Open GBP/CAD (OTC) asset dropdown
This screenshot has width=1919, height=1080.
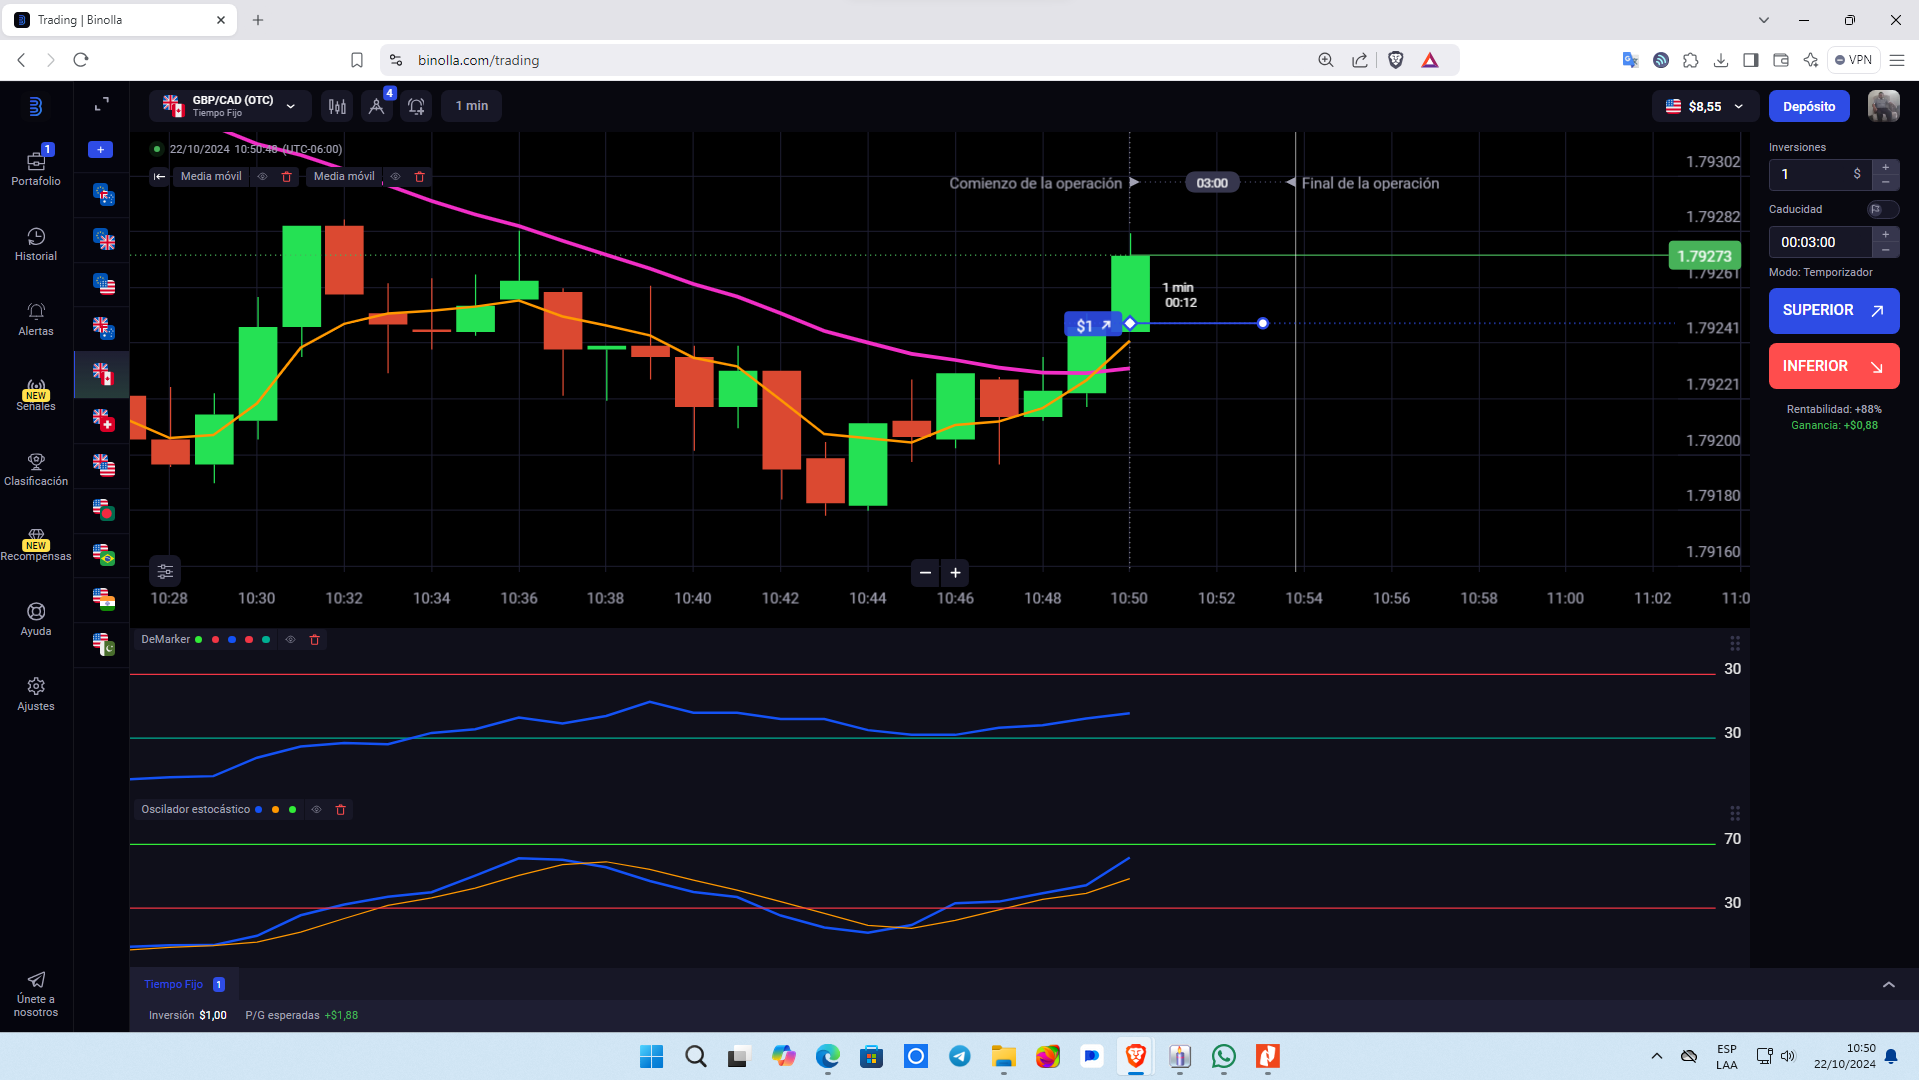[230, 106]
